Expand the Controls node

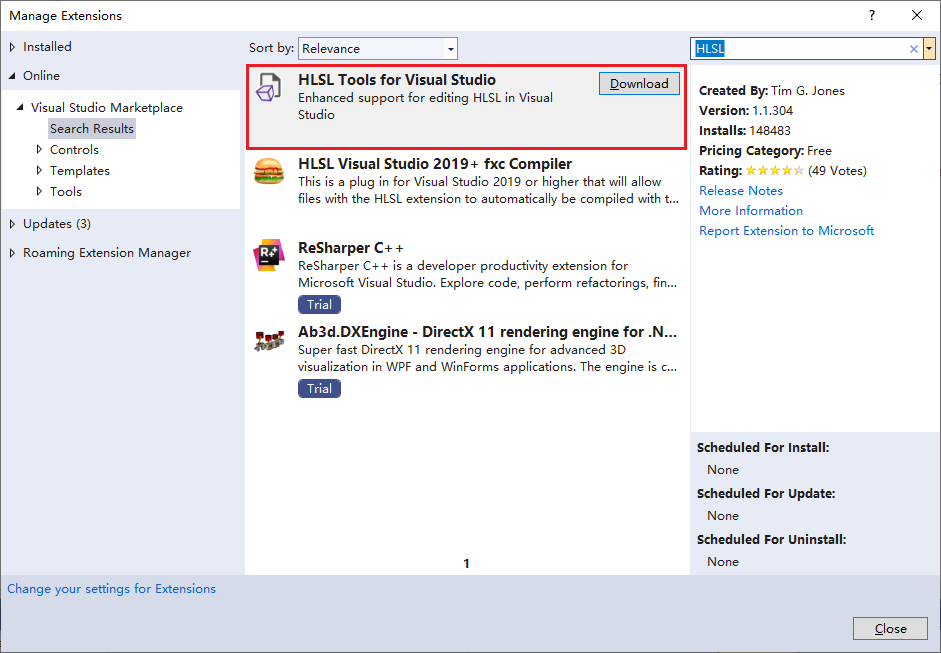coord(39,149)
